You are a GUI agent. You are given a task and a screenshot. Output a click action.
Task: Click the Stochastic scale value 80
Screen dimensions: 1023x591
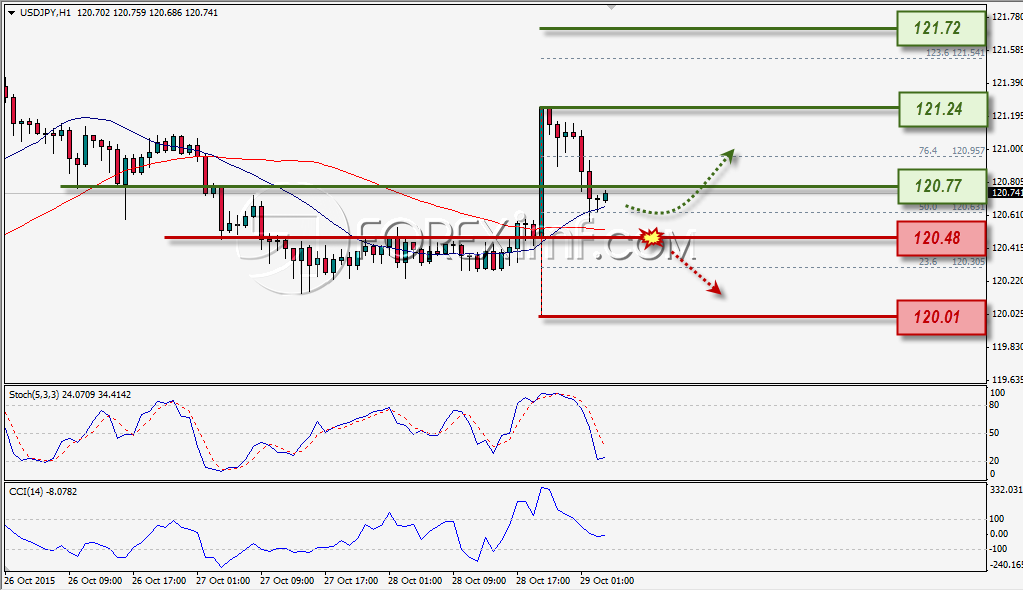click(994, 405)
